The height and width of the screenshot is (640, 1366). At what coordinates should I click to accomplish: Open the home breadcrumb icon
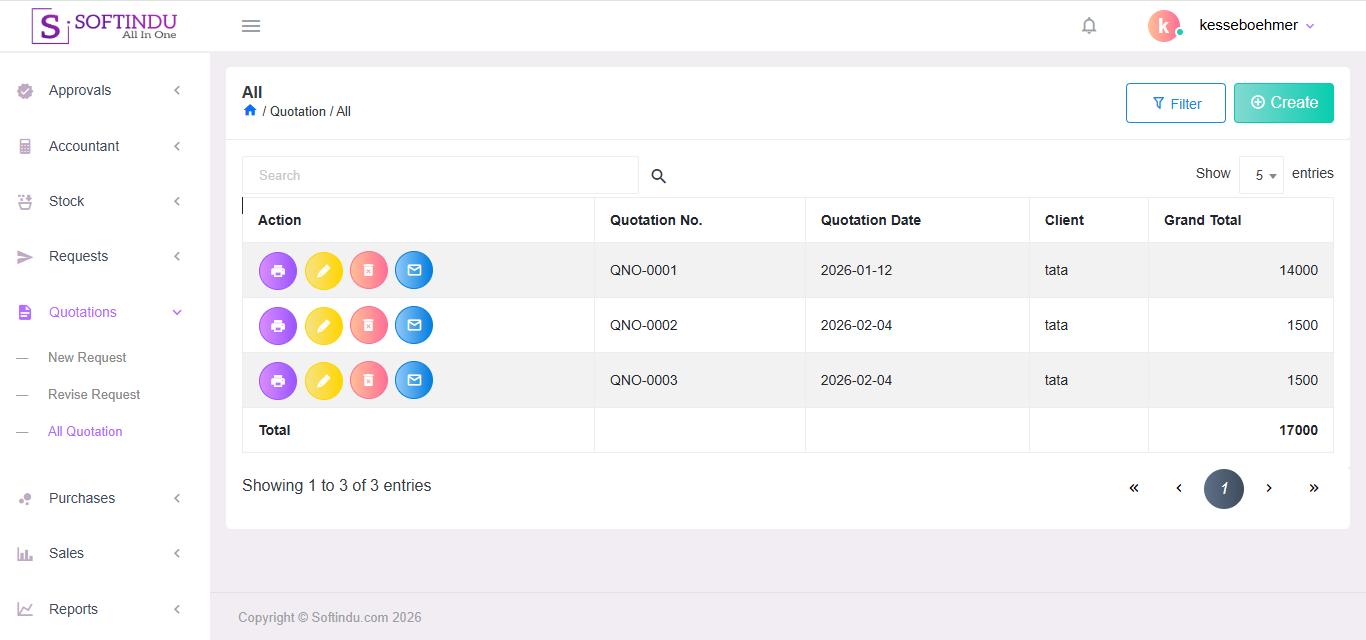[249, 110]
